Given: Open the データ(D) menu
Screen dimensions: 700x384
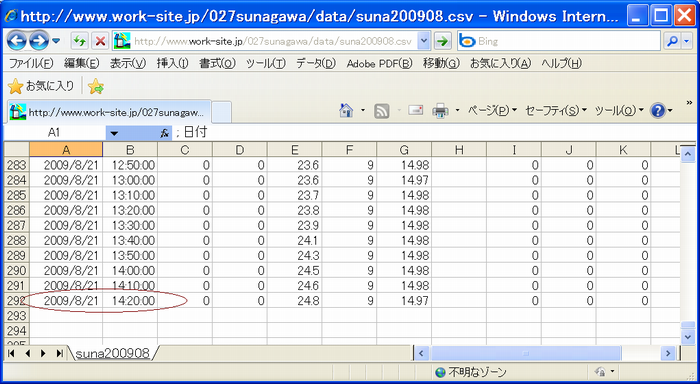Looking at the screenshot, I should (316, 64).
